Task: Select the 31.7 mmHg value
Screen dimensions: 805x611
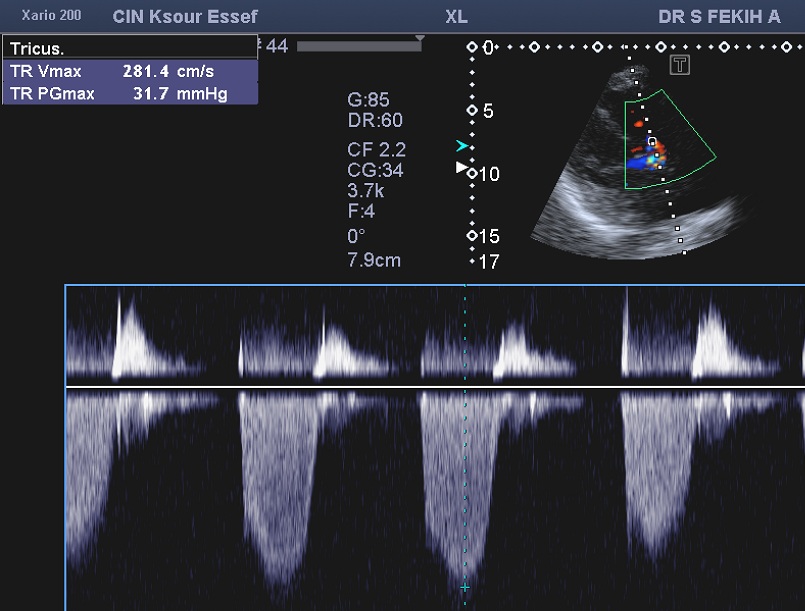Action: tap(180, 93)
